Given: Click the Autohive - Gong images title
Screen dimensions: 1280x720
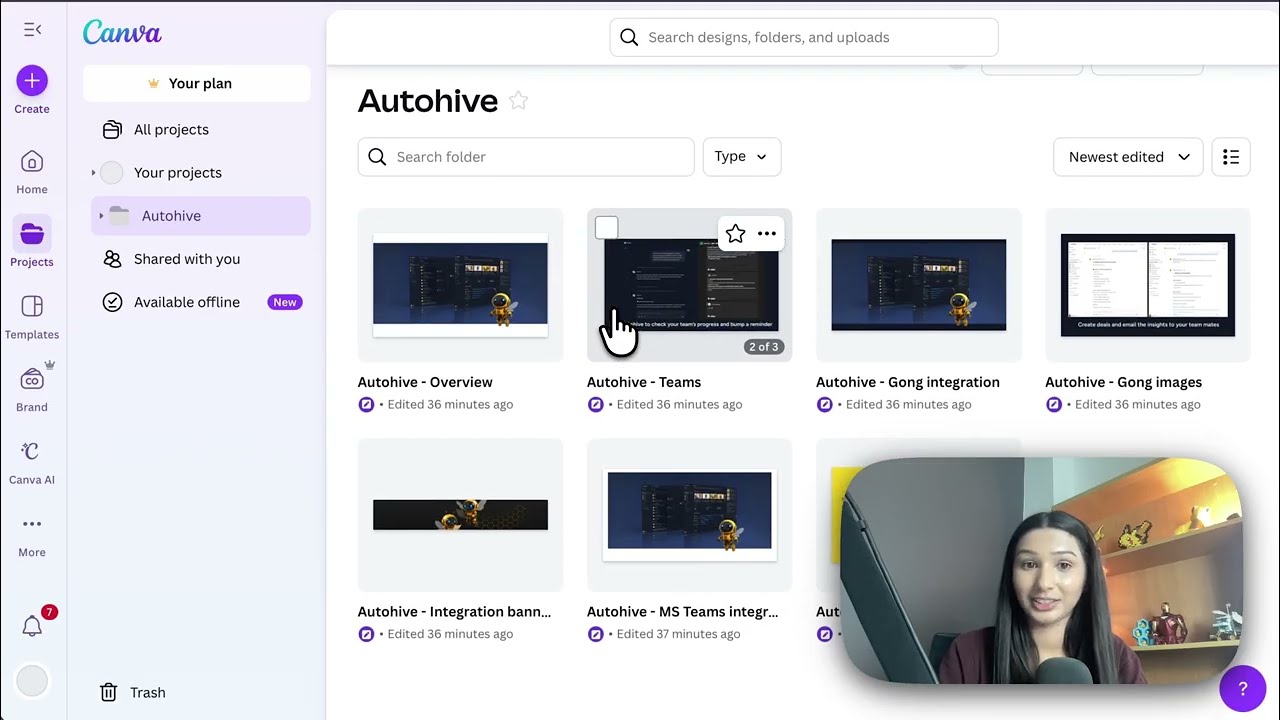Looking at the screenshot, I should click(1123, 382).
